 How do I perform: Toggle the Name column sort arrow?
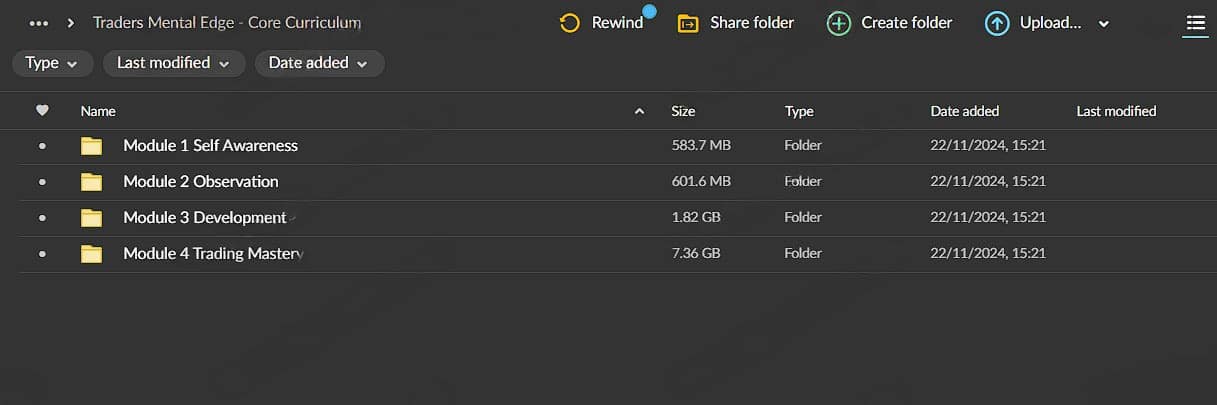640,111
